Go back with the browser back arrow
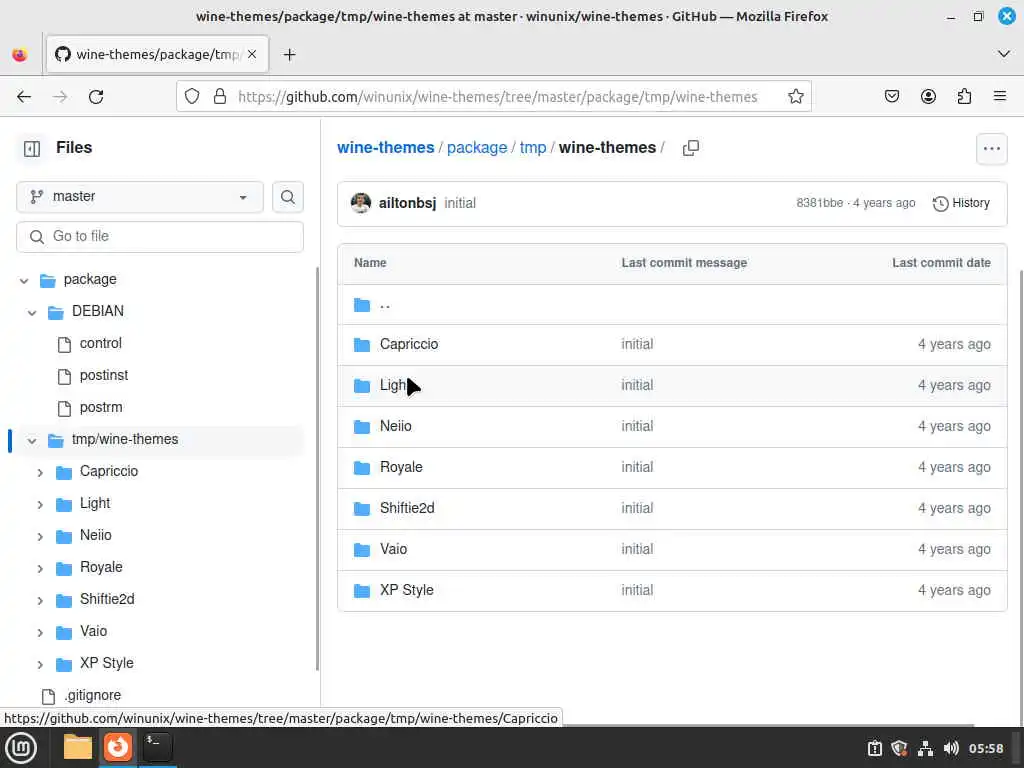 pos(24,97)
